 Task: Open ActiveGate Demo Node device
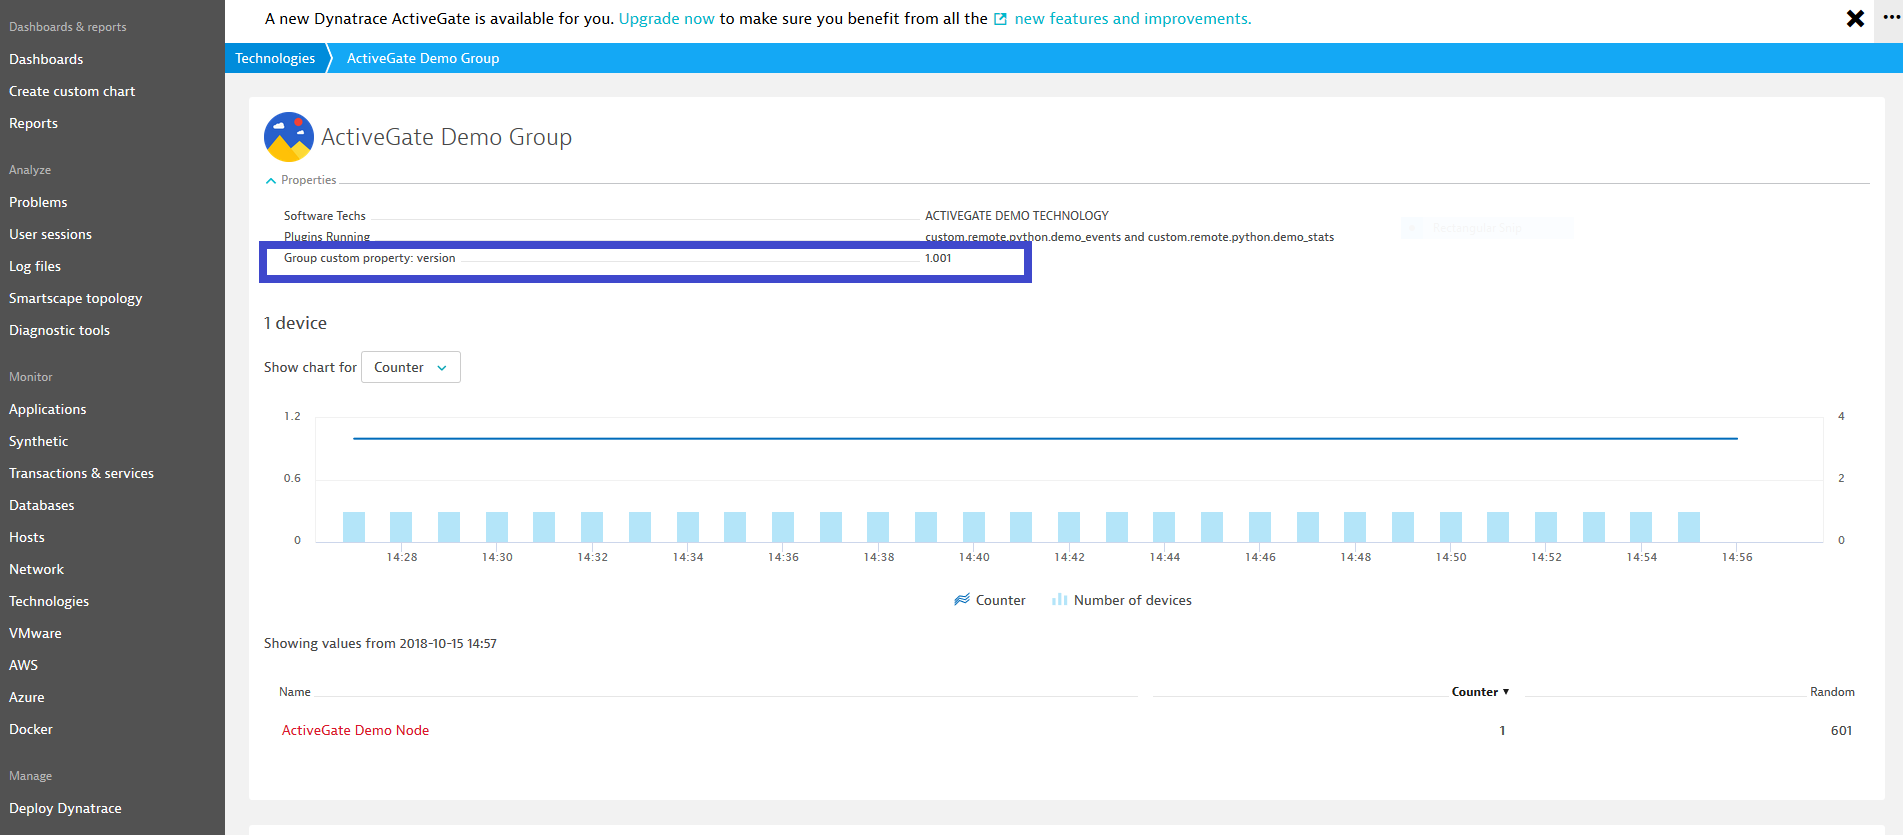355,730
